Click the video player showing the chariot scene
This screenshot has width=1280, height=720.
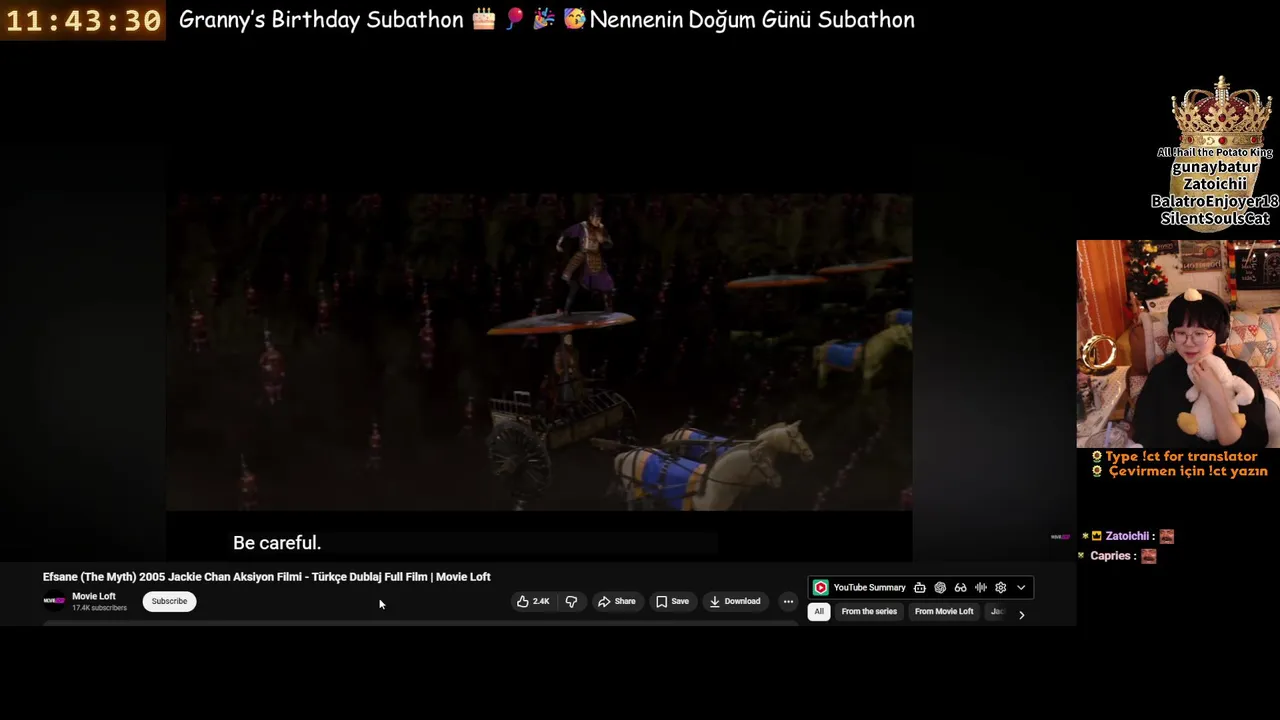pos(539,352)
